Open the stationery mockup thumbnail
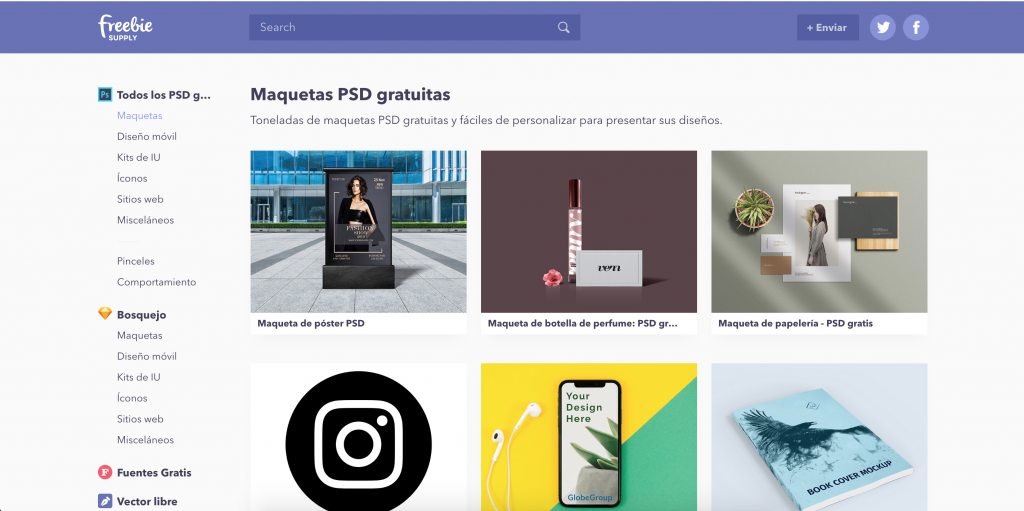The height and width of the screenshot is (511, 1024). (819, 232)
